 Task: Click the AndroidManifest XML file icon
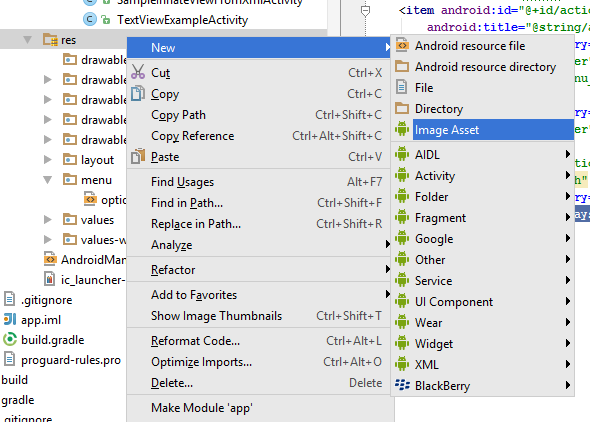pos(50,259)
